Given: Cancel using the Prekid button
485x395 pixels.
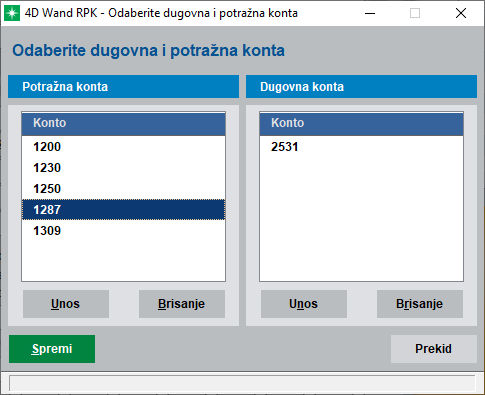Looking at the screenshot, I should click(x=434, y=349).
